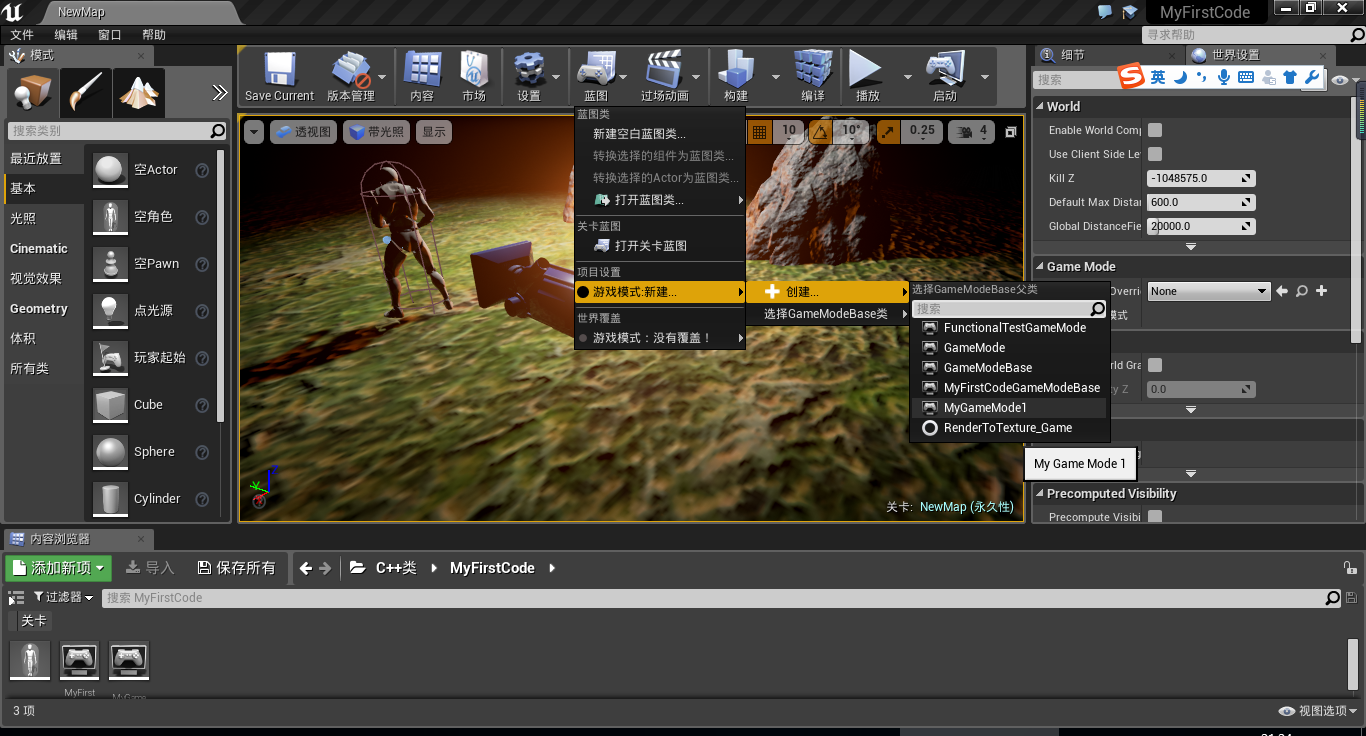Select the Paint mode brush icon
Image resolution: width=1366 pixels, height=736 pixels.
click(85, 93)
